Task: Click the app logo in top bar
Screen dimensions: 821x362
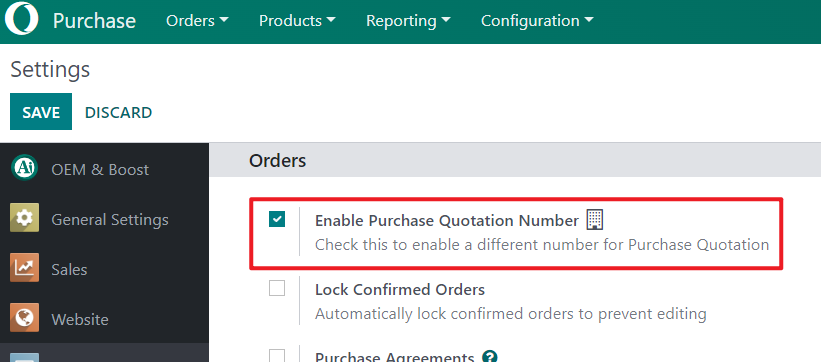Action: (x=21, y=20)
